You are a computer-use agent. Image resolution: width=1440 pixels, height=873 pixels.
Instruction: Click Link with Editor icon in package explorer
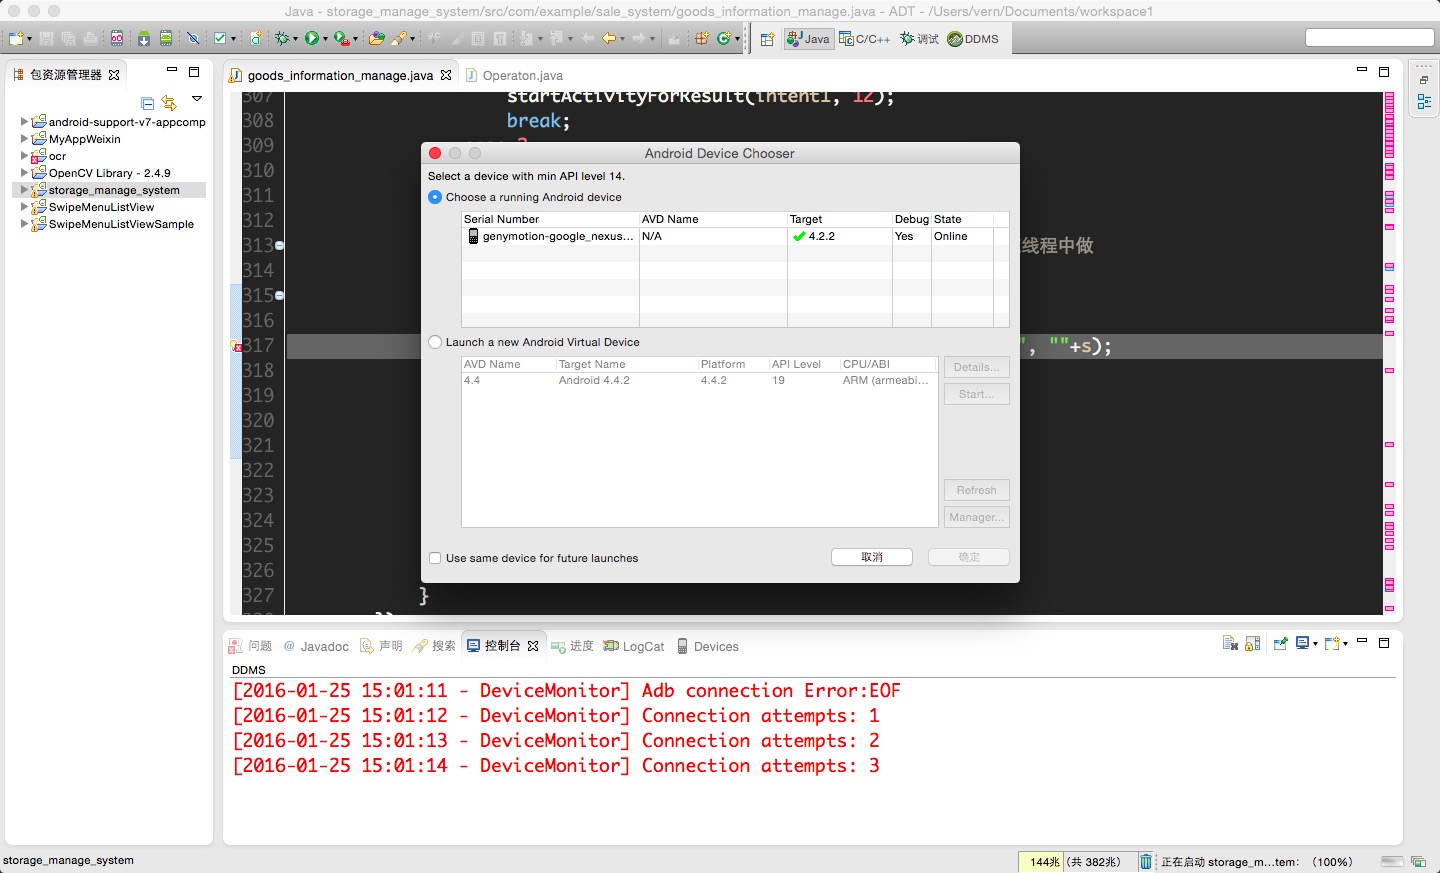pos(169,102)
